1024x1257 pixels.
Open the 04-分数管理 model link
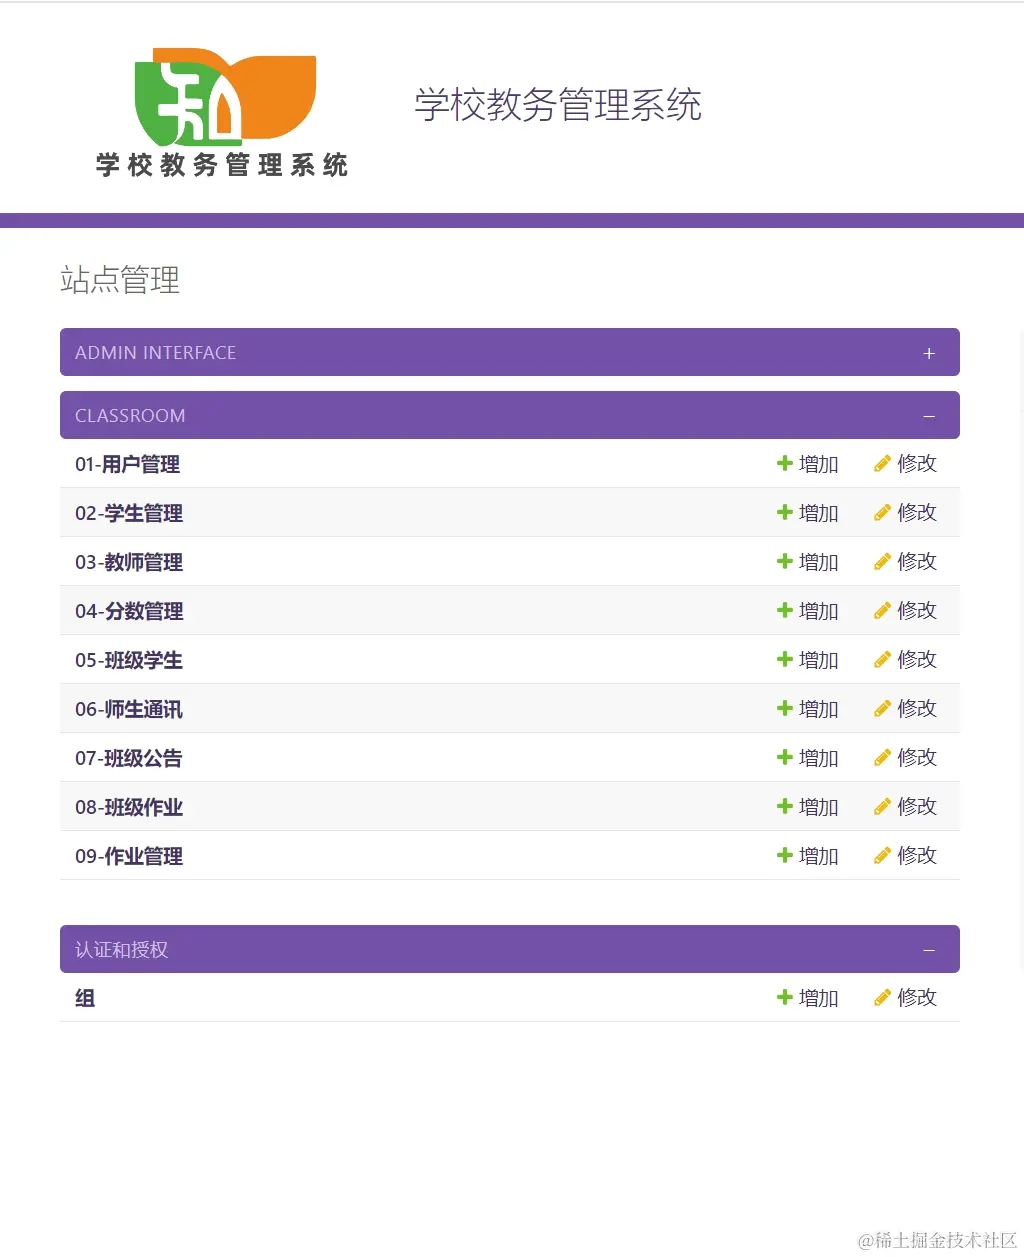point(129,611)
